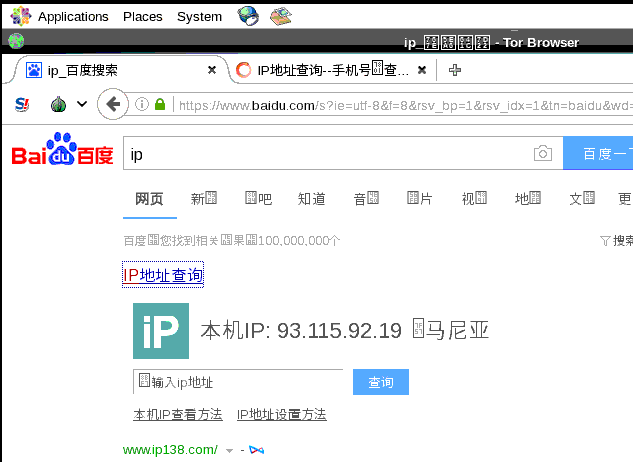Image resolution: width=633 pixels, height=462 pixels.
Task: Click the baidu.com URL address field
Action: click(x=404, y=105)
